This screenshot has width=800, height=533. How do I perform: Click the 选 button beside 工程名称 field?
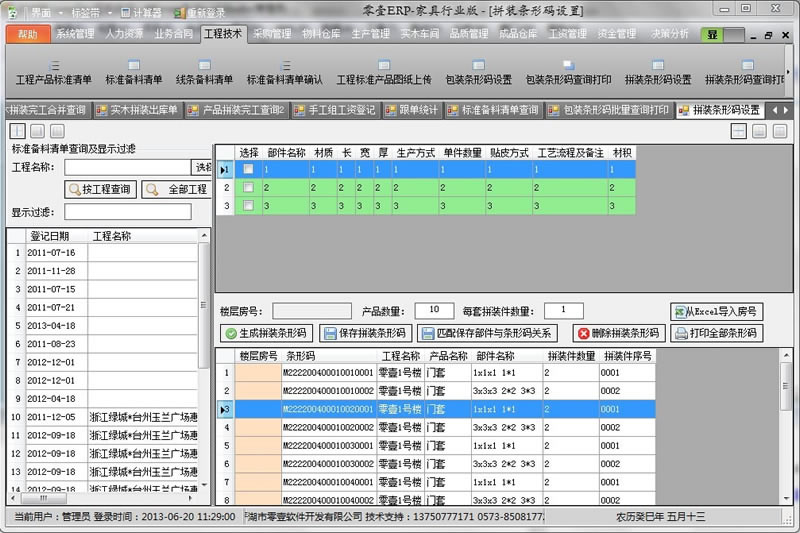click(202, 167)
